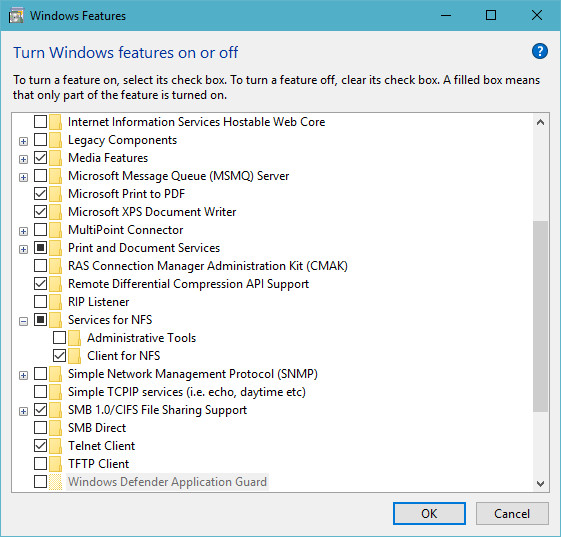Select Remote Differential Compression API Support label
Screen dimensions: 561x537
[189, 284]
